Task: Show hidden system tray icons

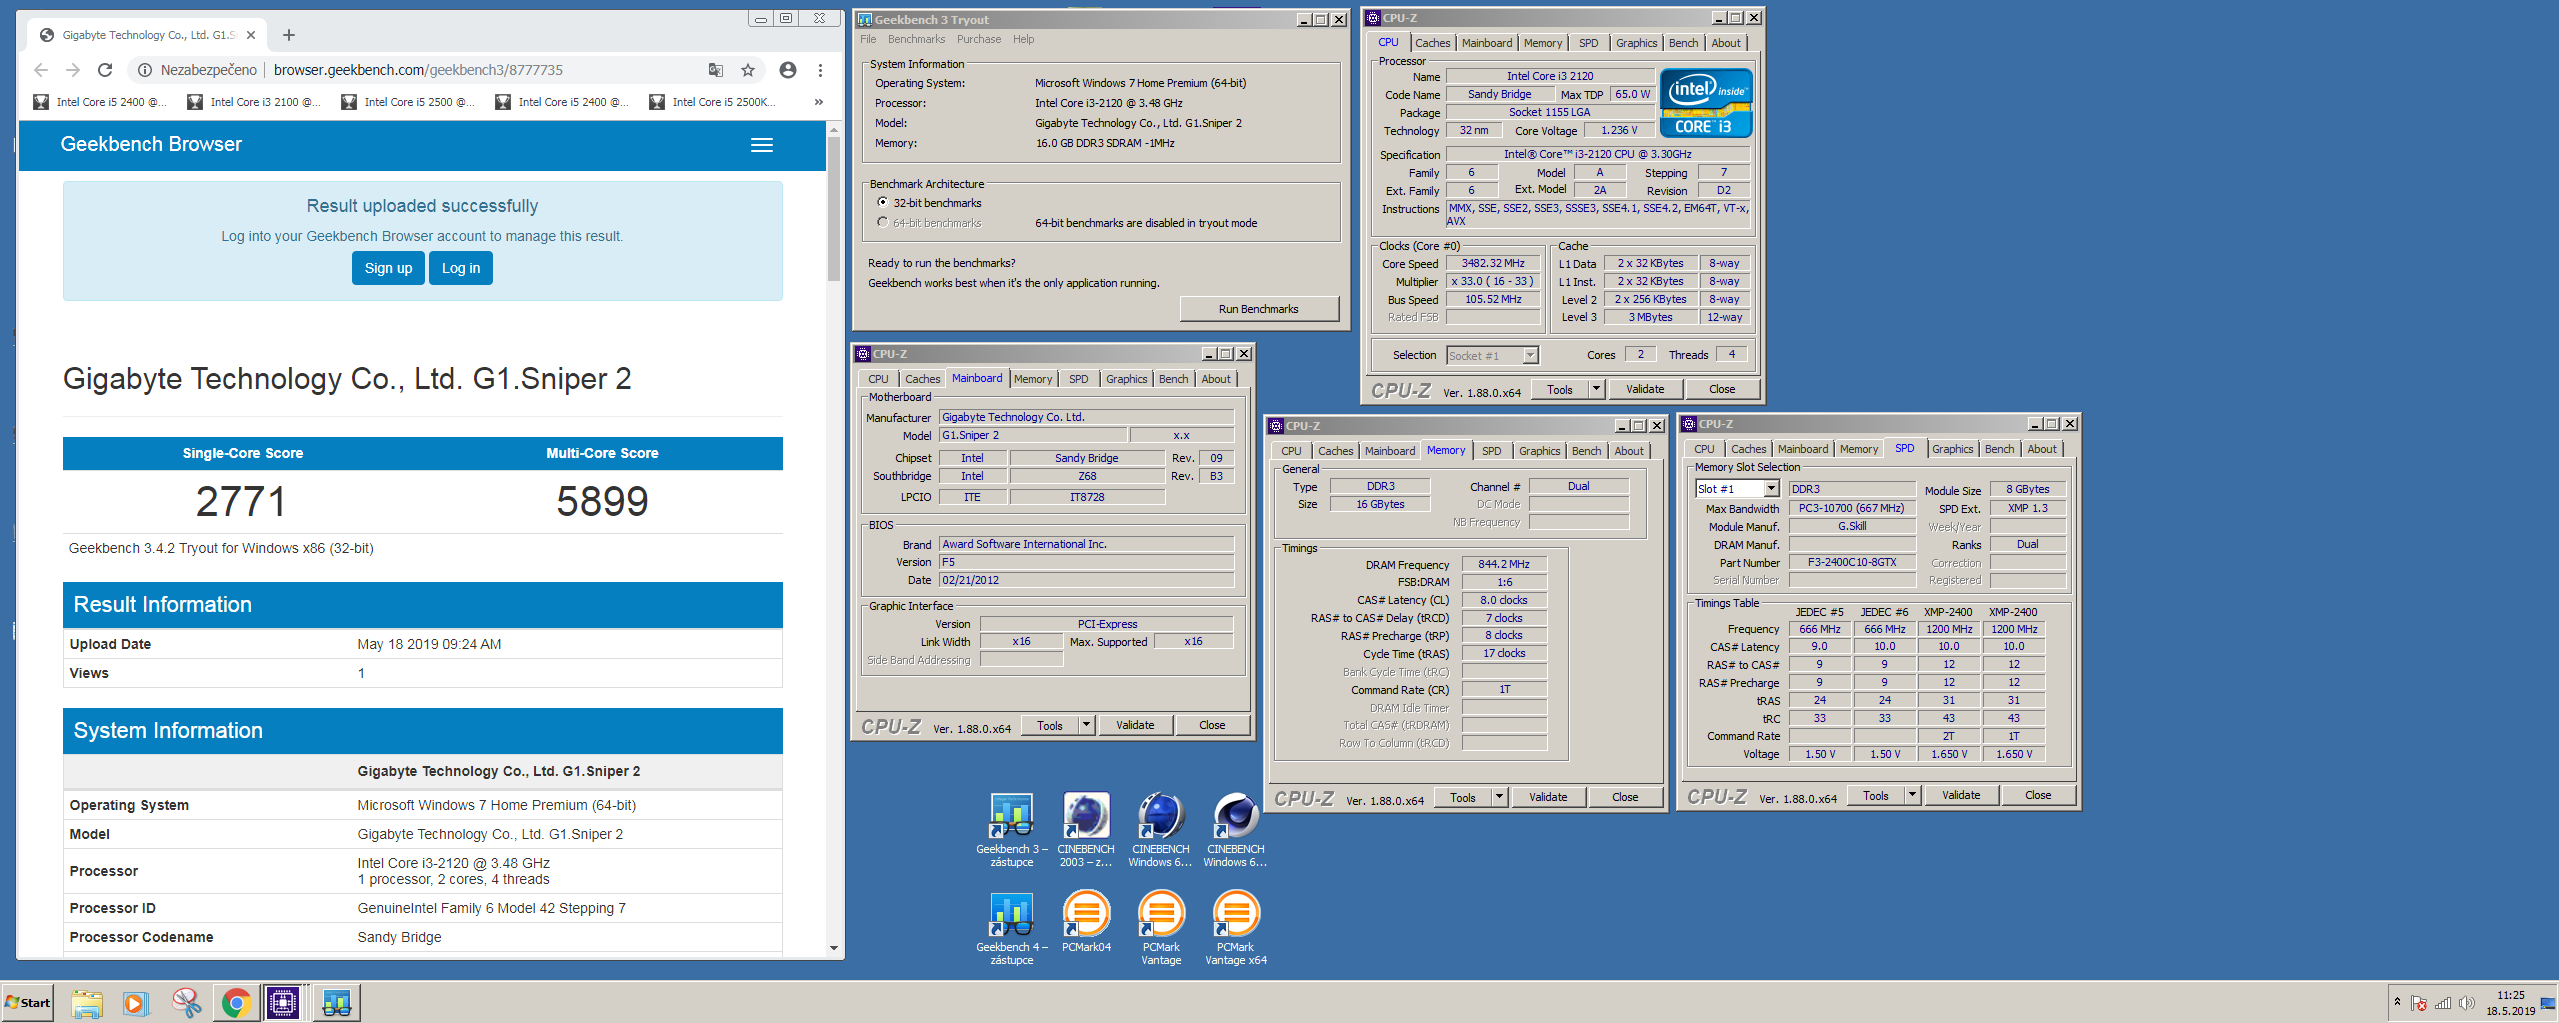Action: (2397, 1001)
